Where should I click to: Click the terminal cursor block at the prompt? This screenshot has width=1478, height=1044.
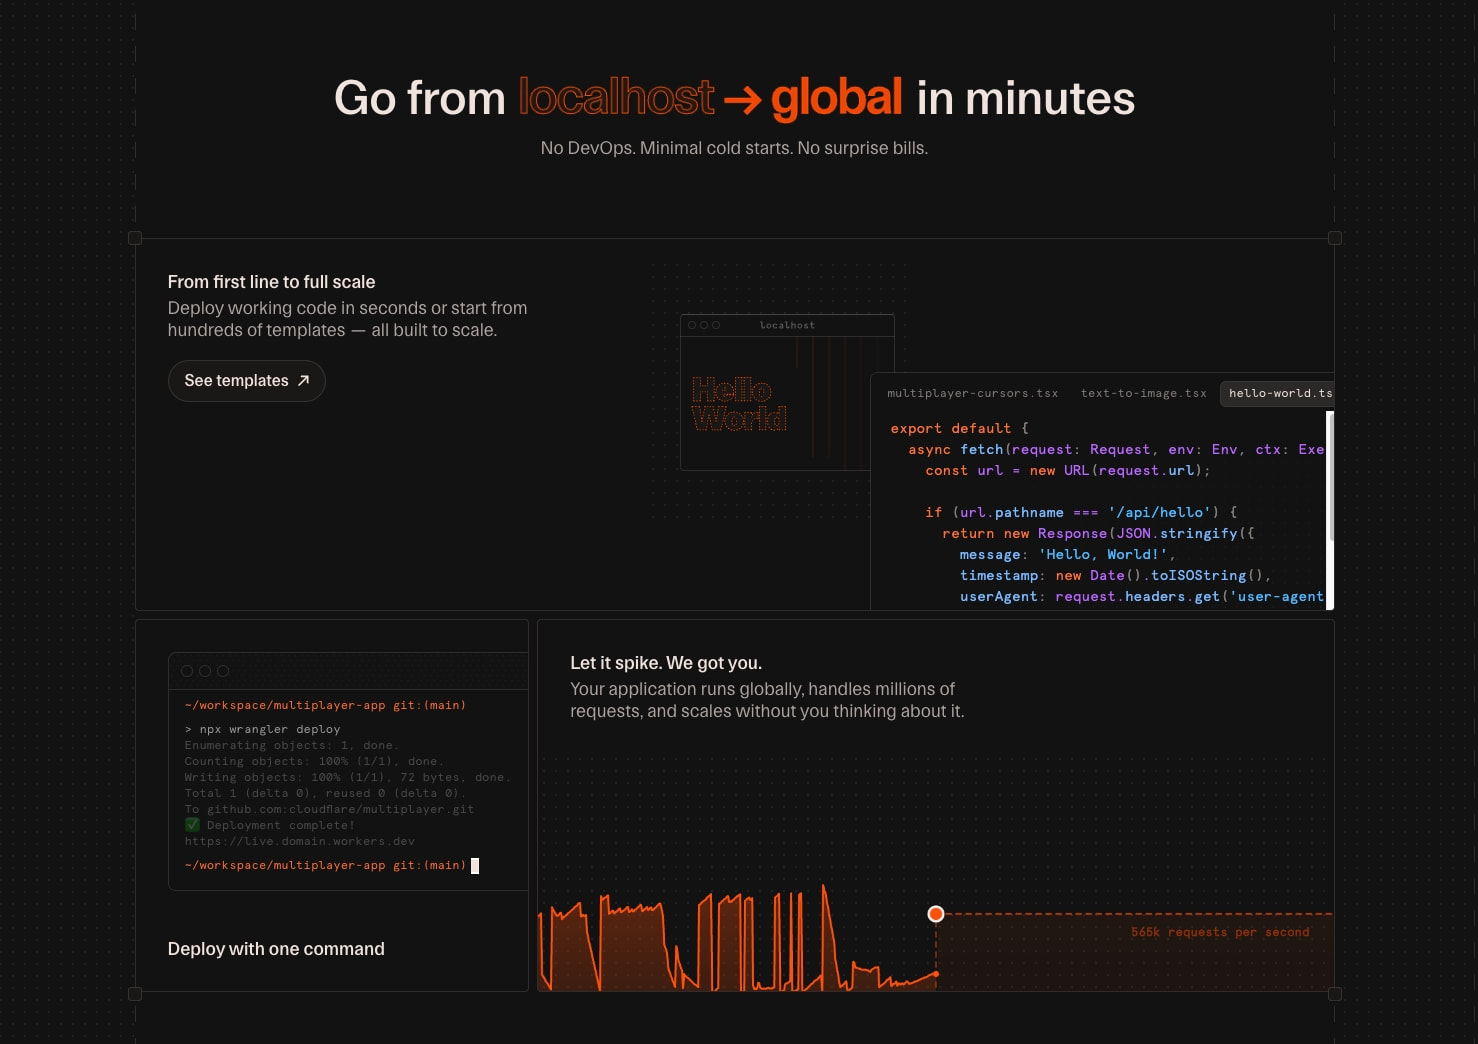475,866
